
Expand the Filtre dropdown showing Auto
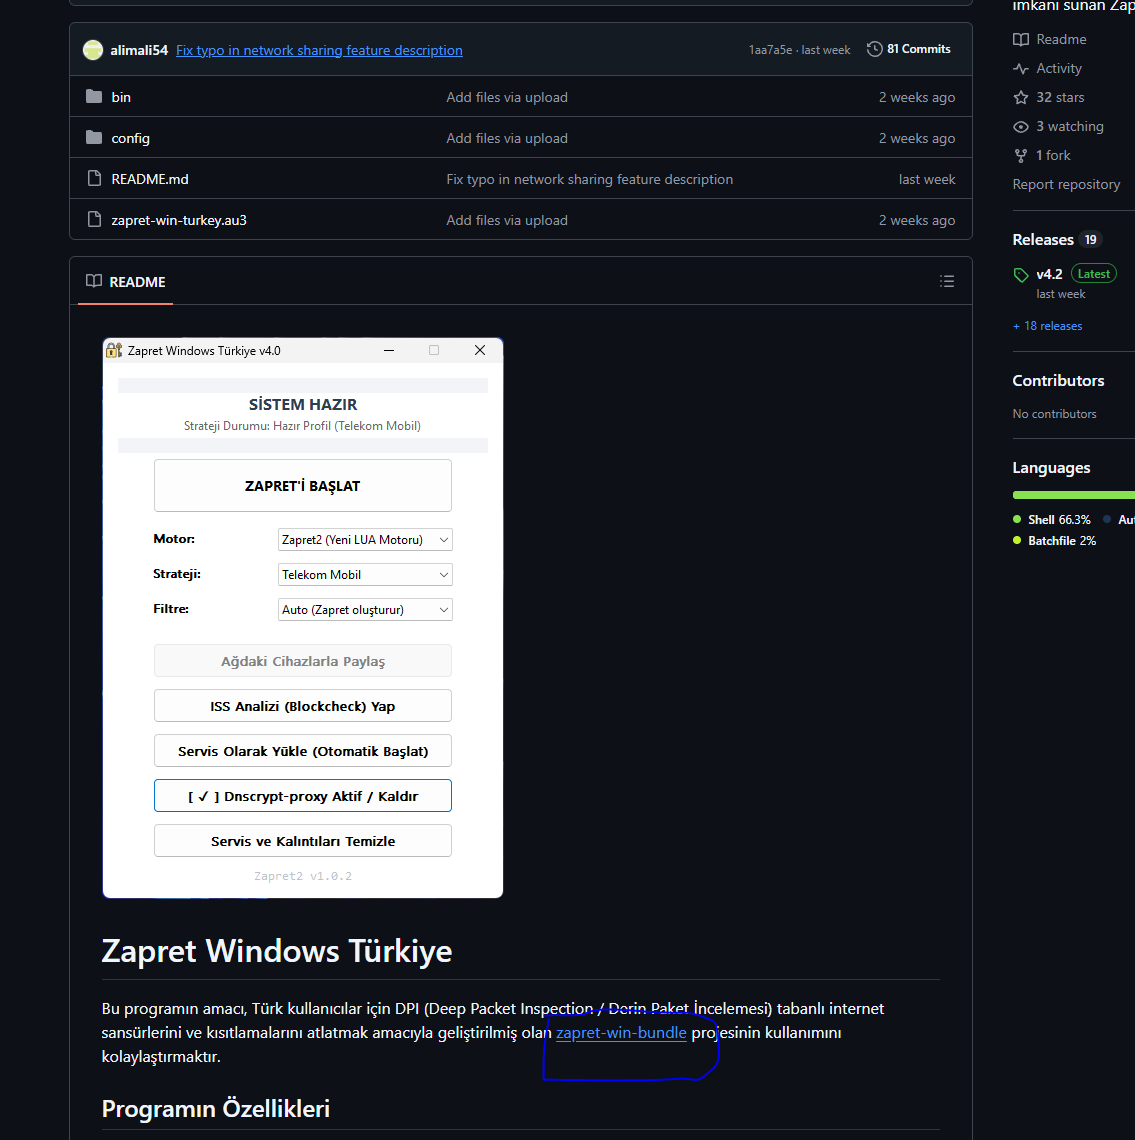point(365,609)
